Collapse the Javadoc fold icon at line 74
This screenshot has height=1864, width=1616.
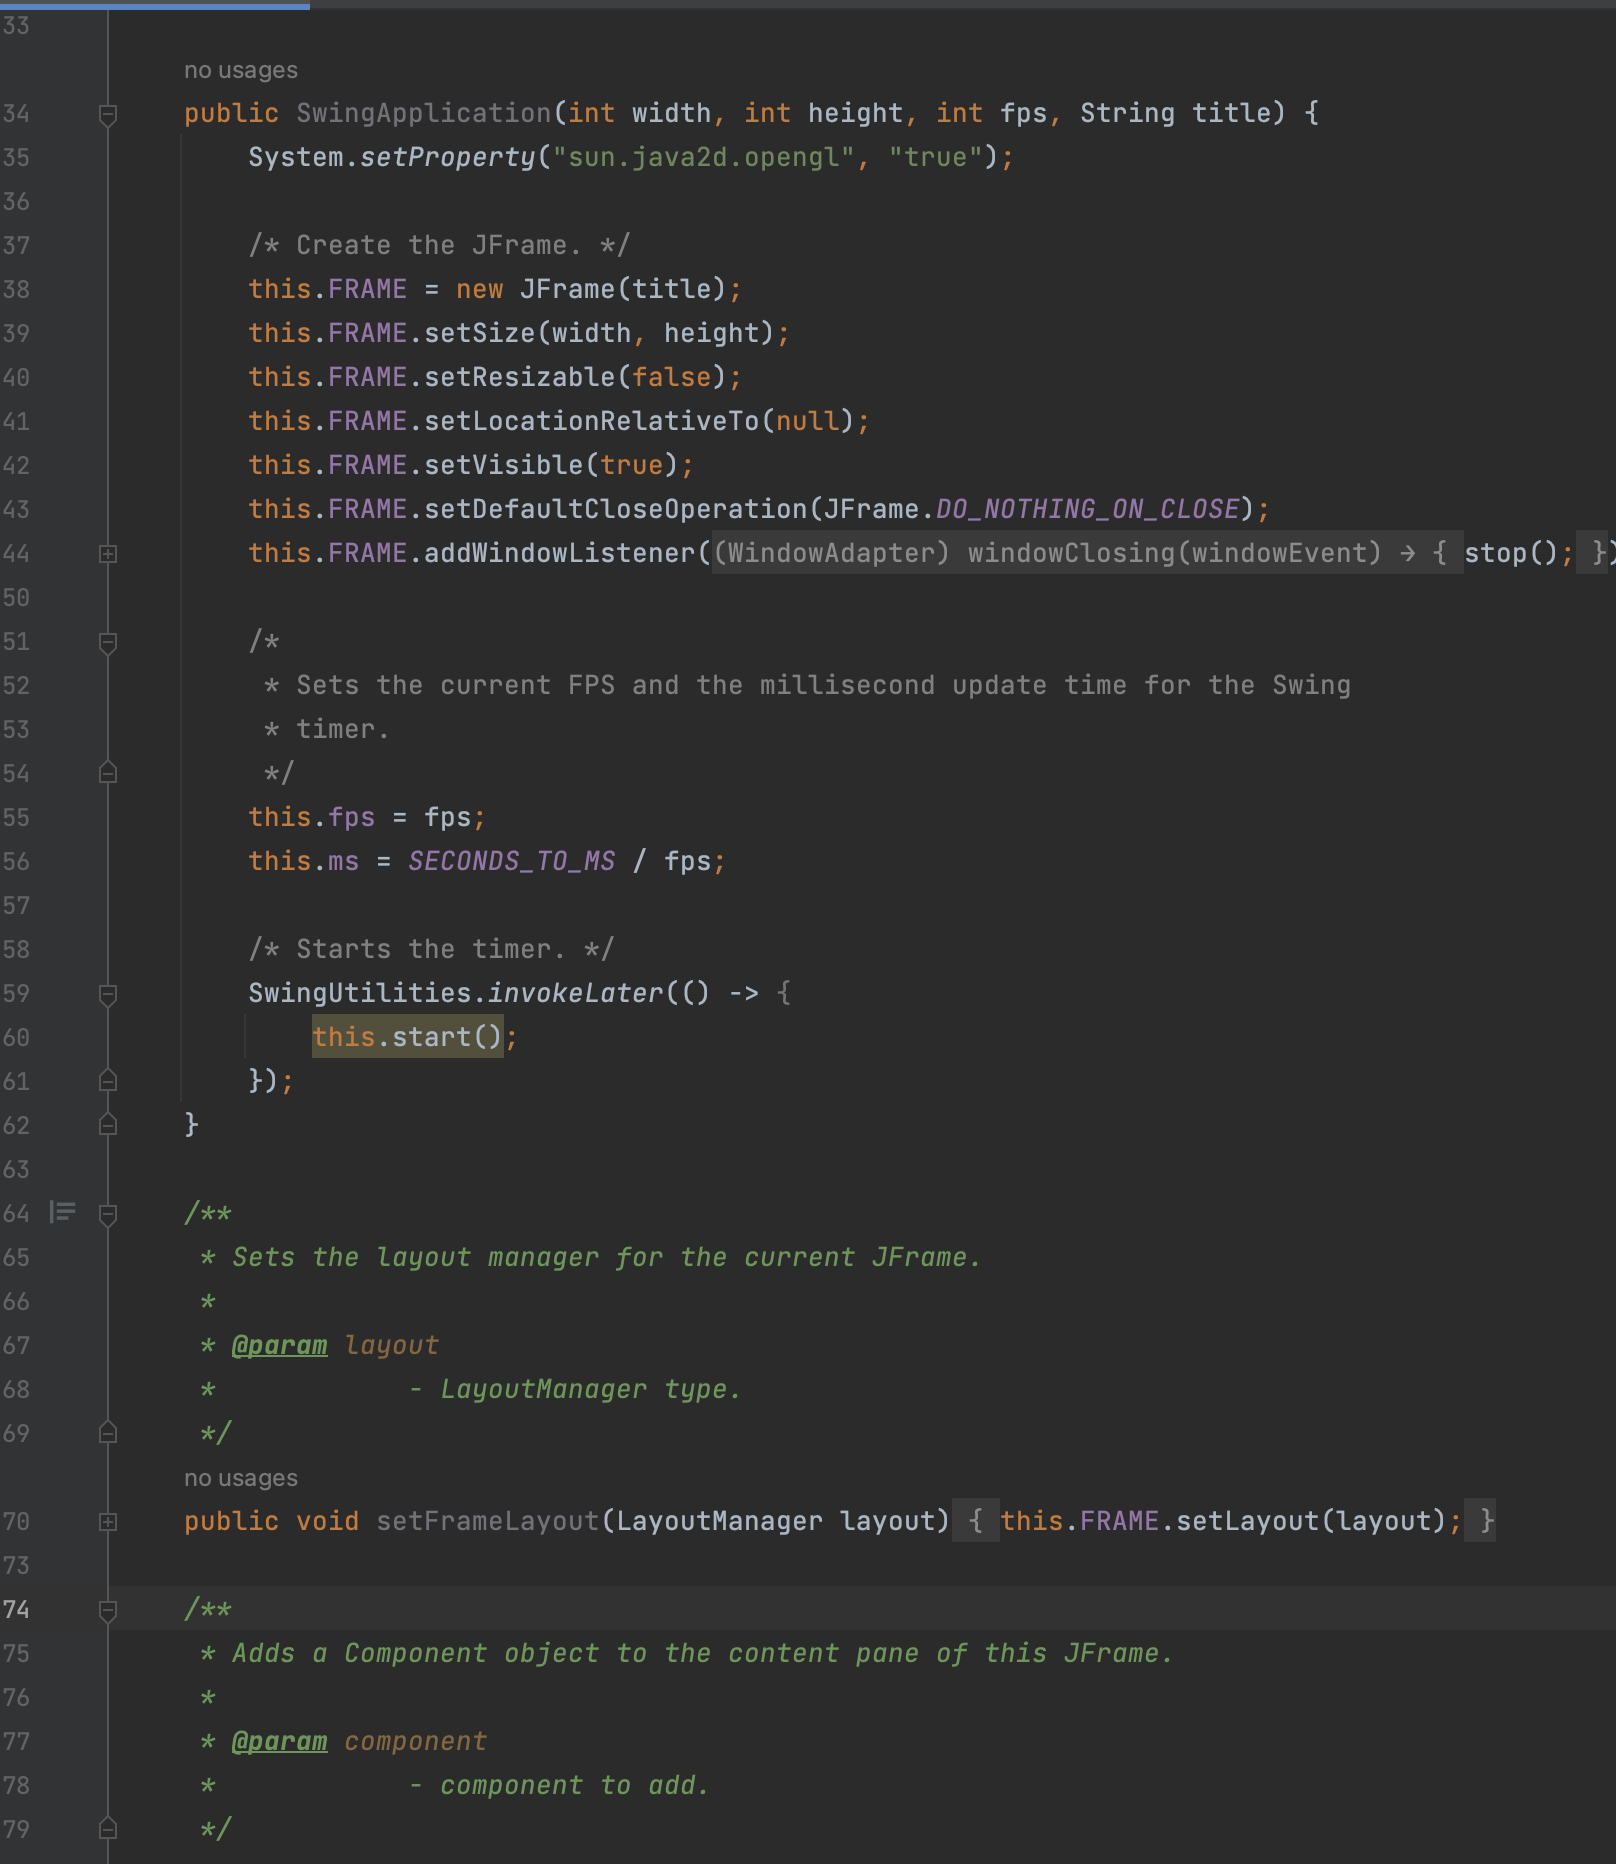[108, 1609]
